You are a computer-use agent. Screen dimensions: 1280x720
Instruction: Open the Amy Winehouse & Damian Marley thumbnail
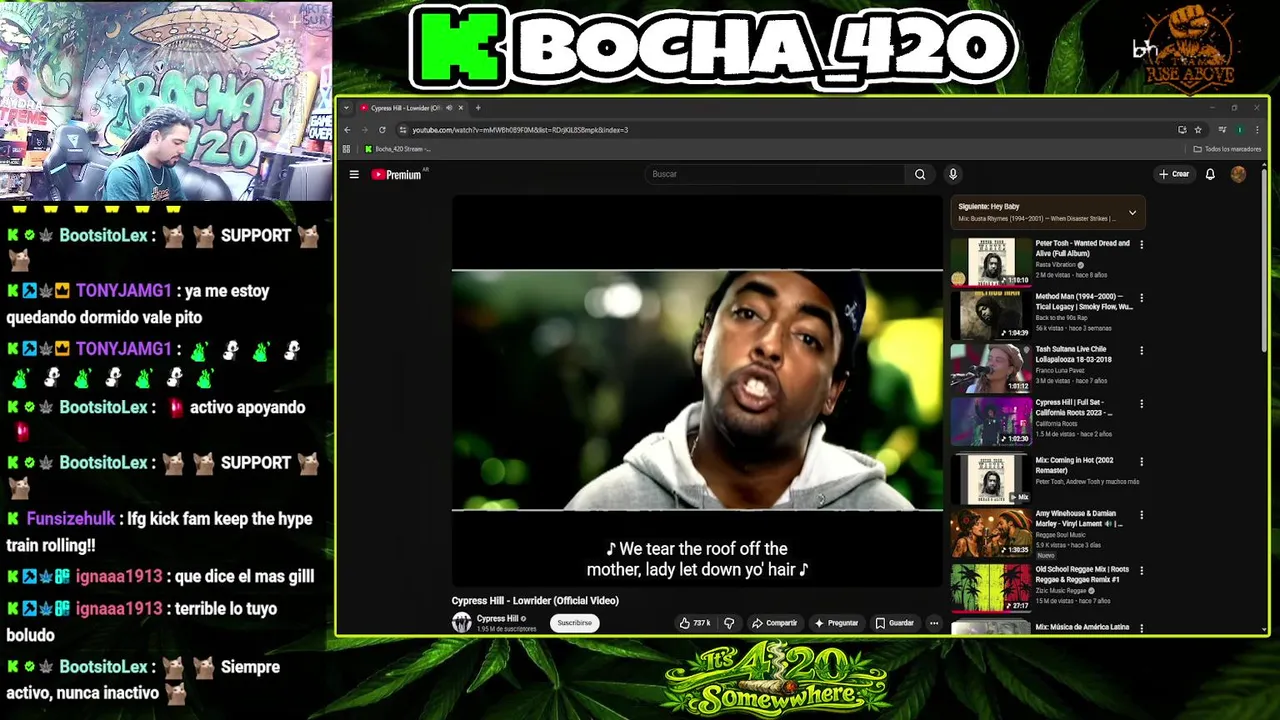point(990,533)
